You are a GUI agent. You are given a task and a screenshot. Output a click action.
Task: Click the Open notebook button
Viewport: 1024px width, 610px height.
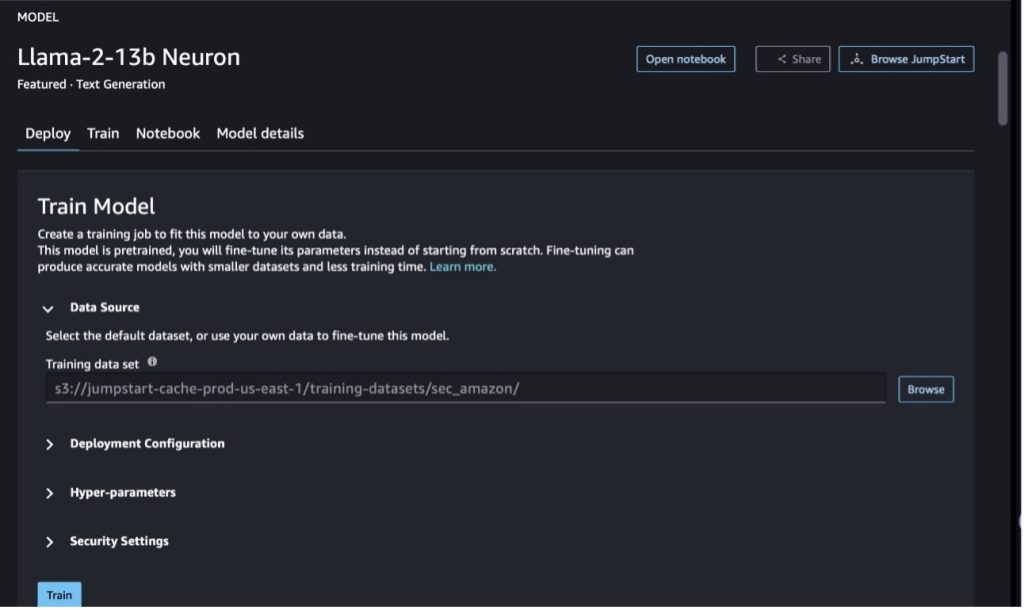[x=686, y=59]
